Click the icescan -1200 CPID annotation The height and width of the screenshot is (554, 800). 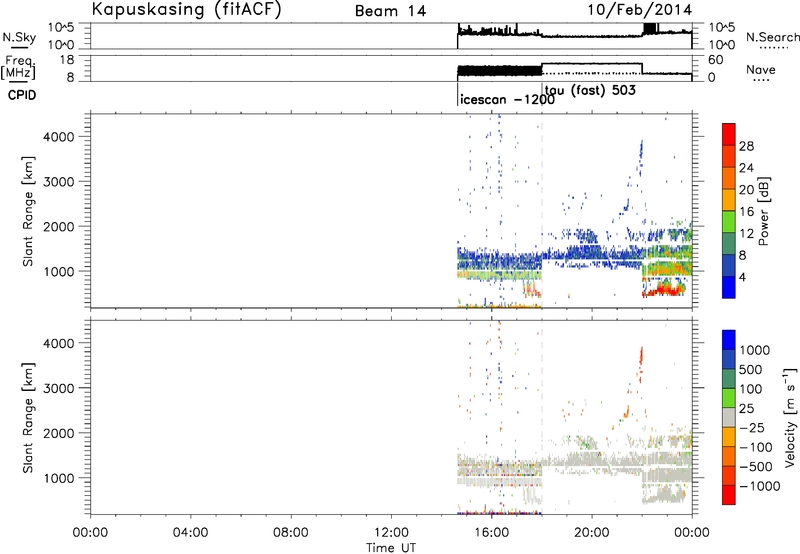click(507, 99)
